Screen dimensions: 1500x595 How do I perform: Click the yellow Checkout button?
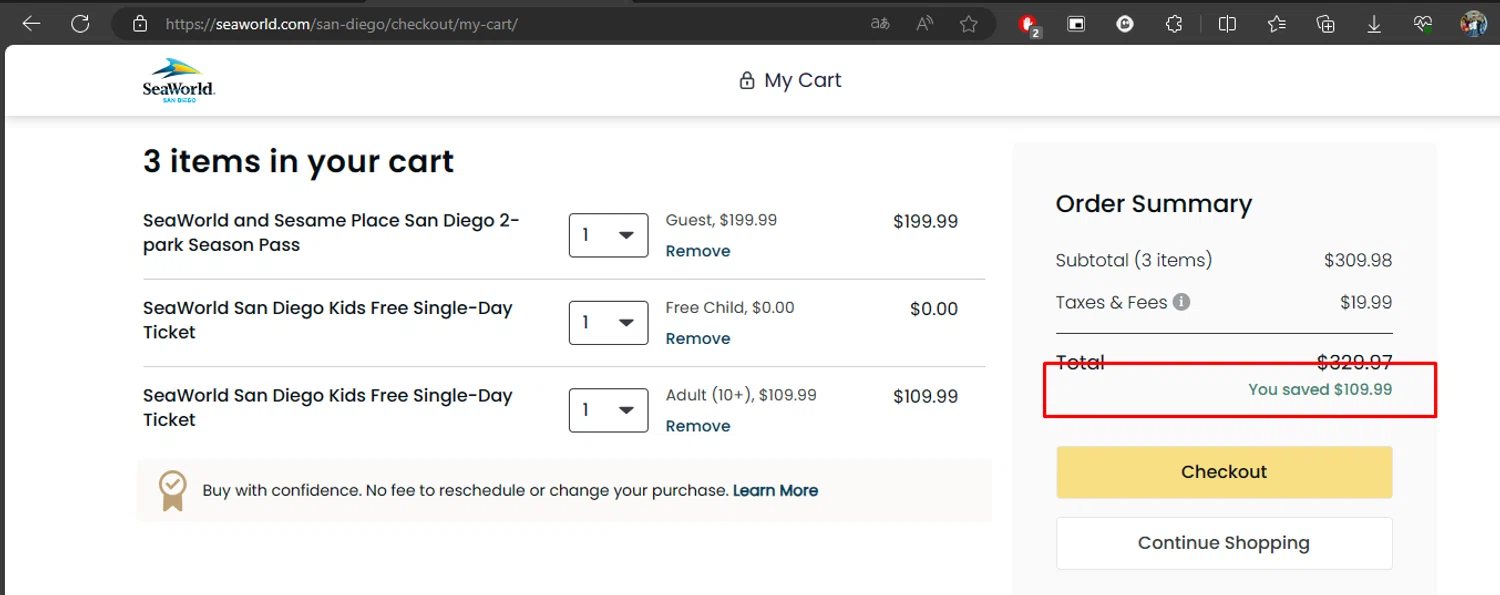click(x=1224, y=472)
